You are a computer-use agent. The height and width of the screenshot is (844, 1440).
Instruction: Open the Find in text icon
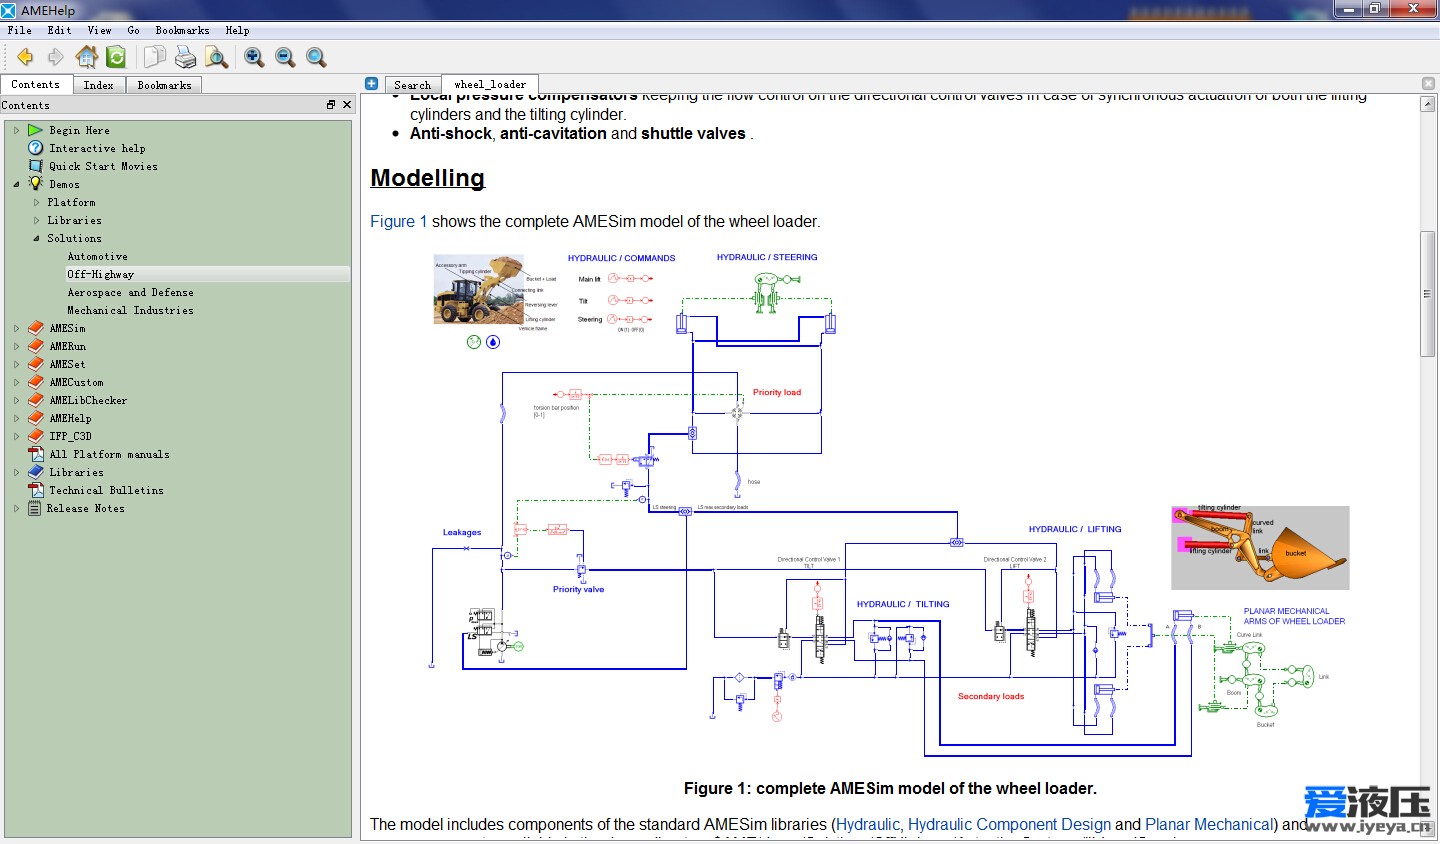(x=216, y=57)
